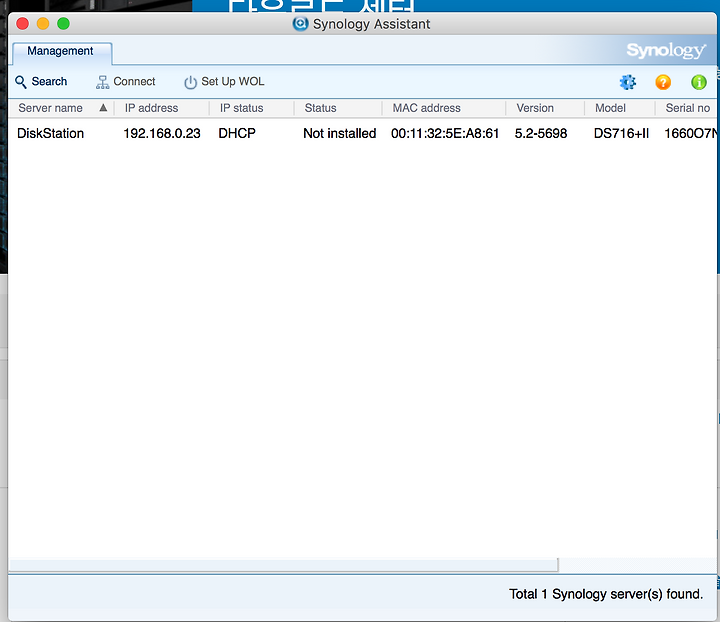Open preferences via blue gear icon
Screen dimensions: 720x622
[x=628, y=82]
